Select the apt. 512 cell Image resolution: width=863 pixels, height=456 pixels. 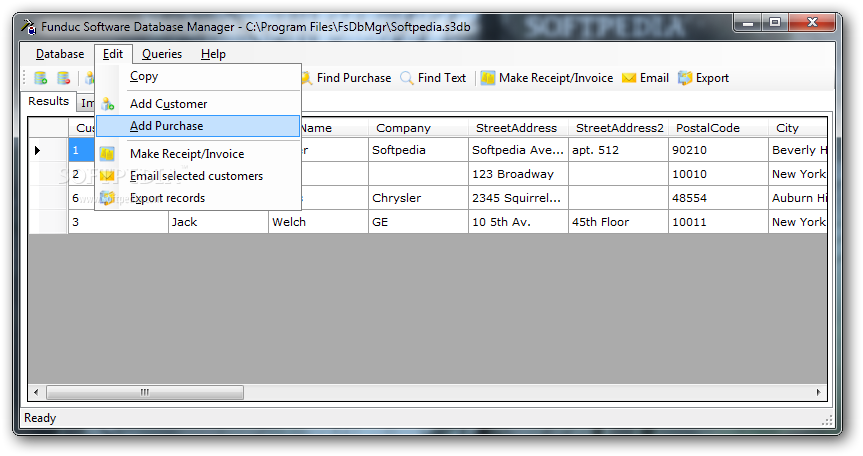(x=618, y=150)
